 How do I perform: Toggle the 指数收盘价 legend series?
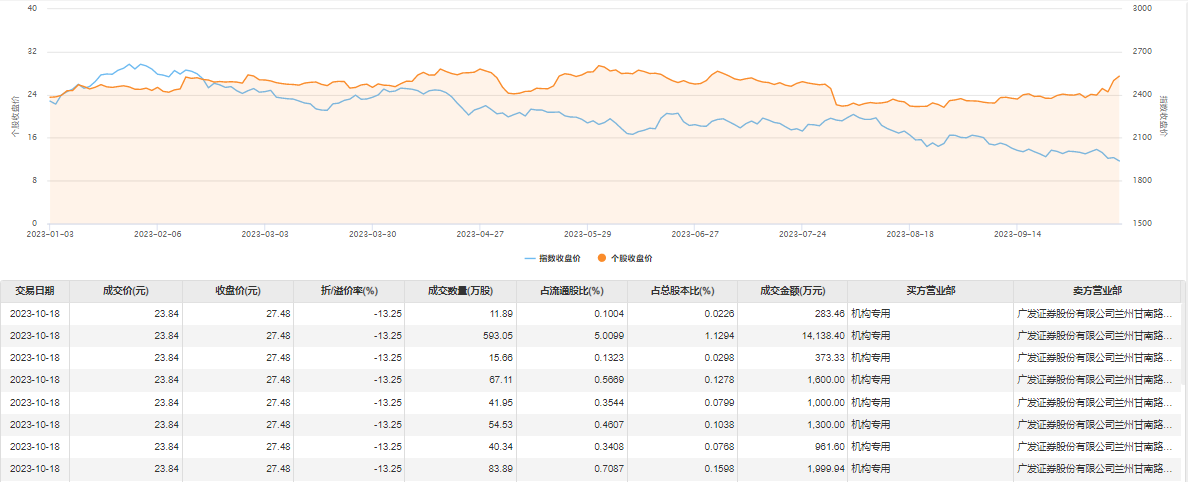[x=552, y=258]
